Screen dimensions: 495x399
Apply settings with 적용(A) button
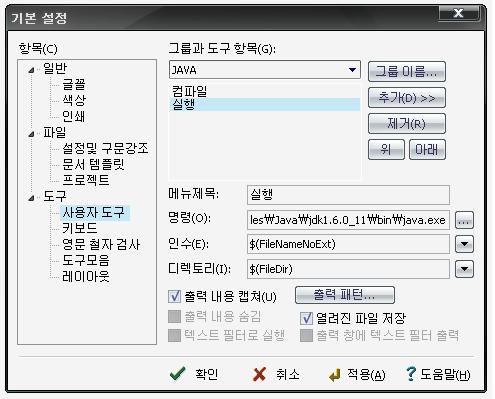pos(357,375)
